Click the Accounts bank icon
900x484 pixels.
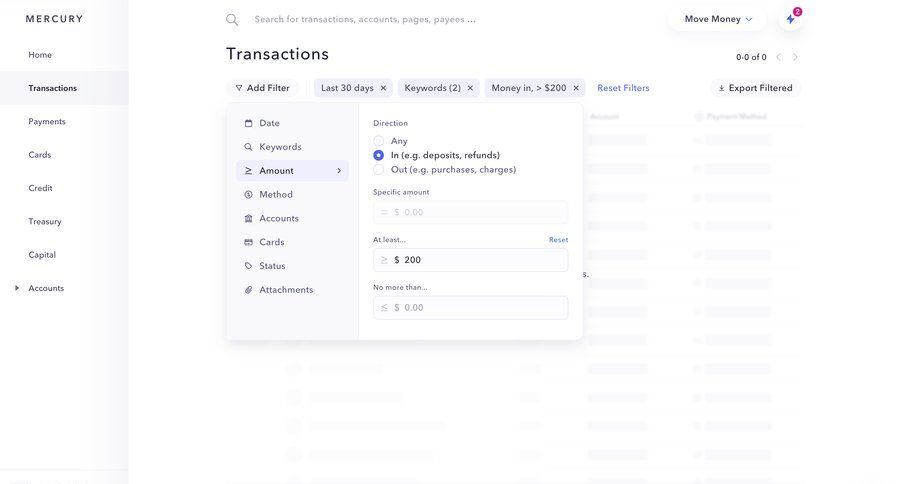click(x=249, y=218)
